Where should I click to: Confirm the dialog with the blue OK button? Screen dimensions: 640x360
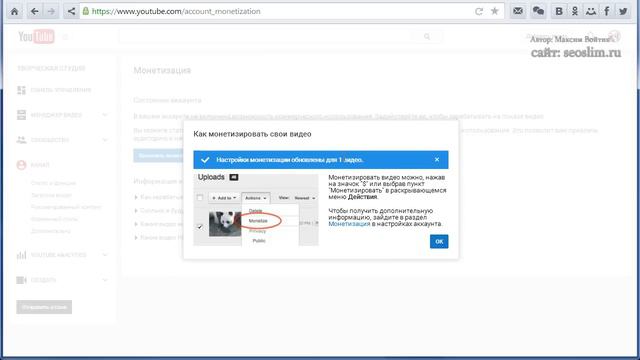click(x=439, y=241)
